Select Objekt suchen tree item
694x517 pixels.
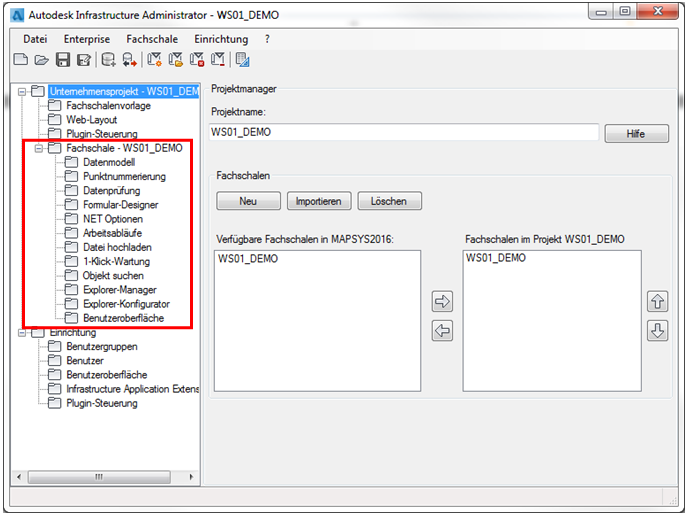coord(113,275)
